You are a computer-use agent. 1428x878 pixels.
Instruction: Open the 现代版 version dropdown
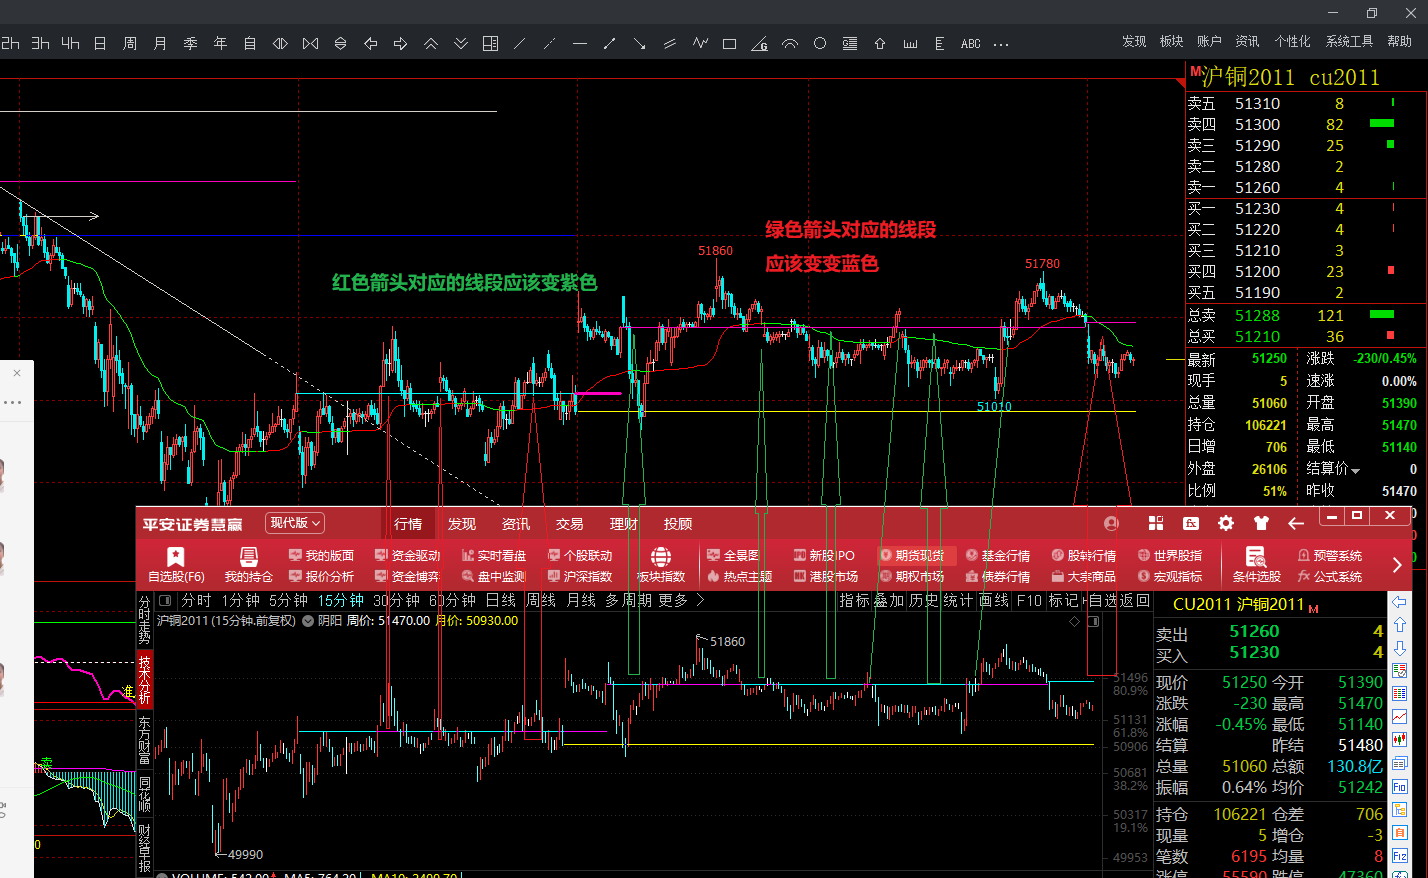coord(295,523)
